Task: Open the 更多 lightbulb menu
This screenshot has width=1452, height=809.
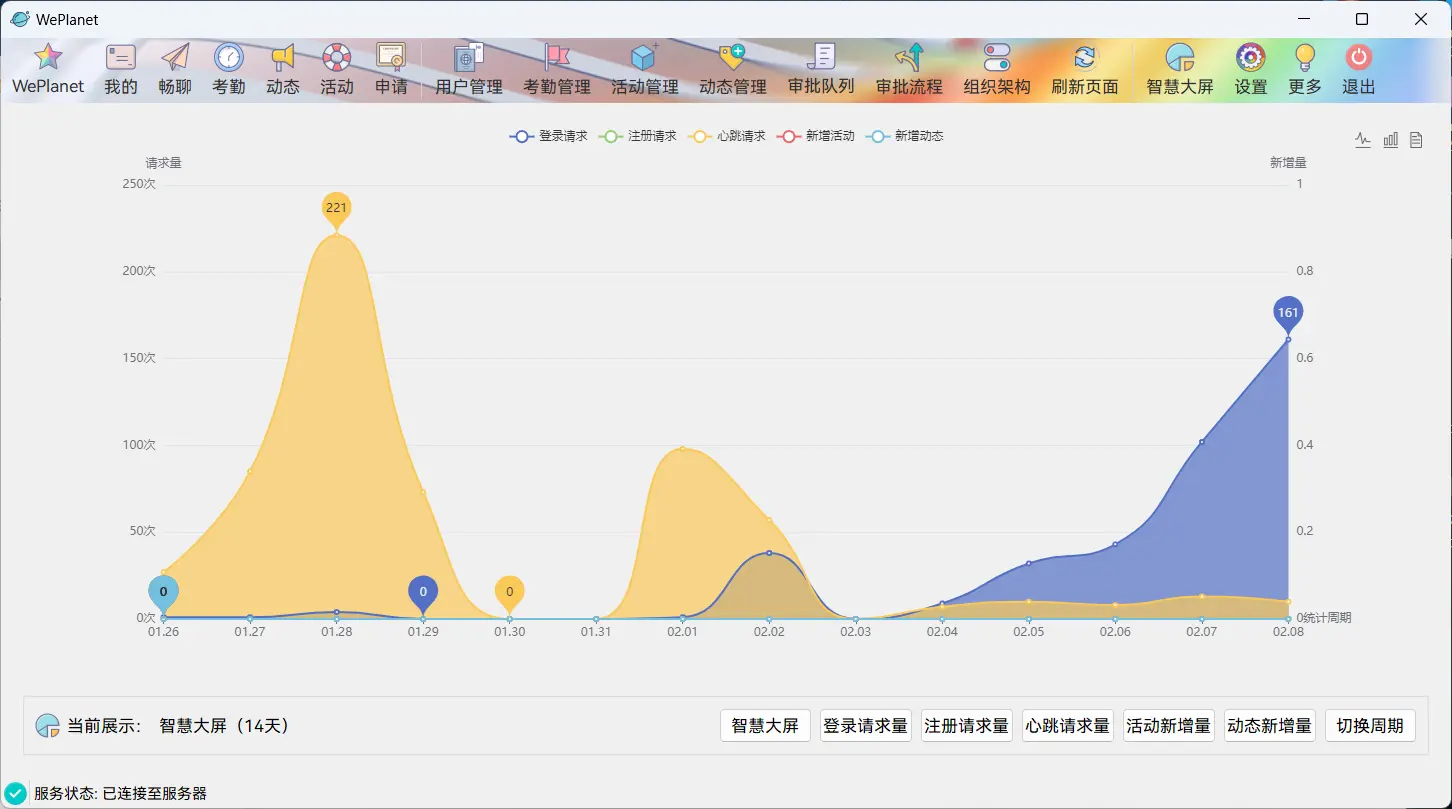Action: (x=1305, y=57)
